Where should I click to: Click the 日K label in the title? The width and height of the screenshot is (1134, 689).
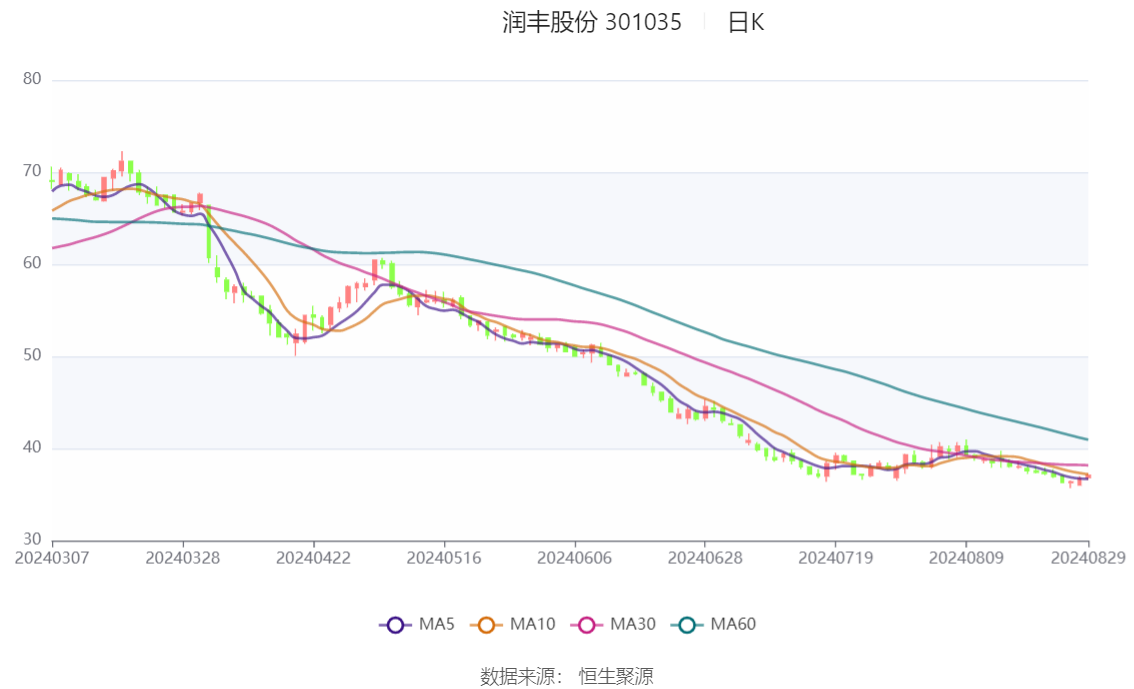point(746,22)
